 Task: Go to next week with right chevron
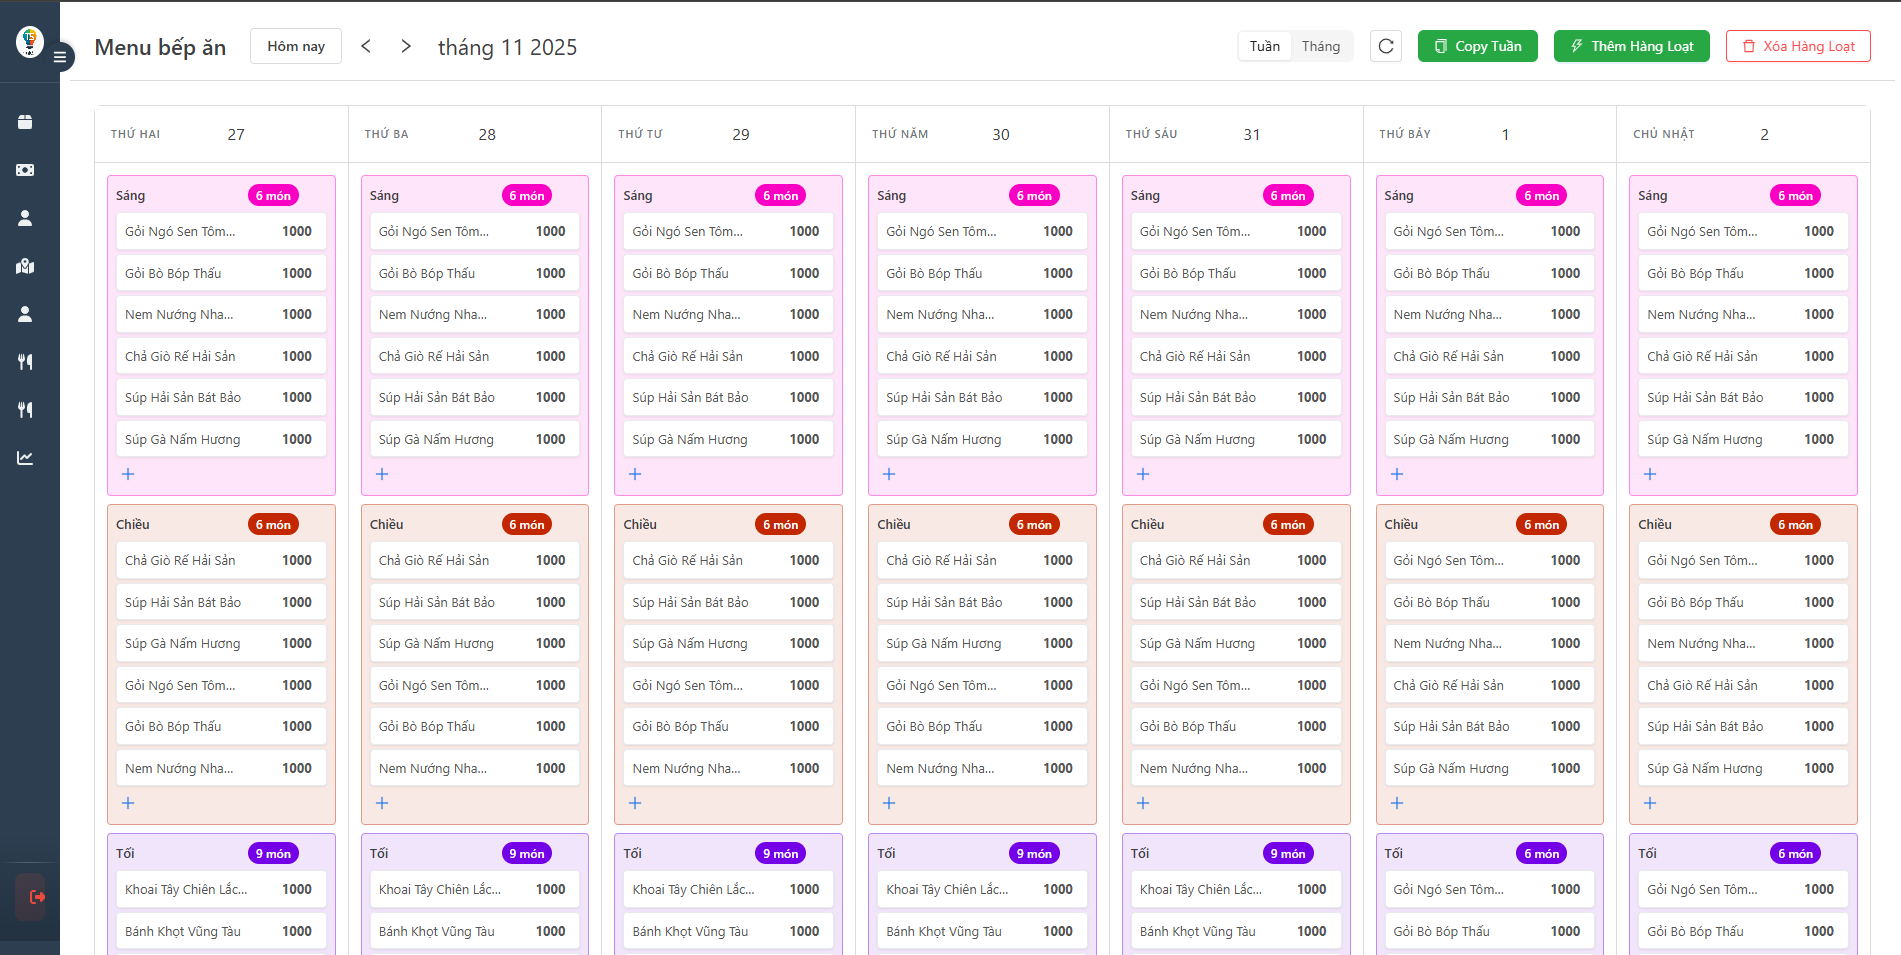point(405,46)
